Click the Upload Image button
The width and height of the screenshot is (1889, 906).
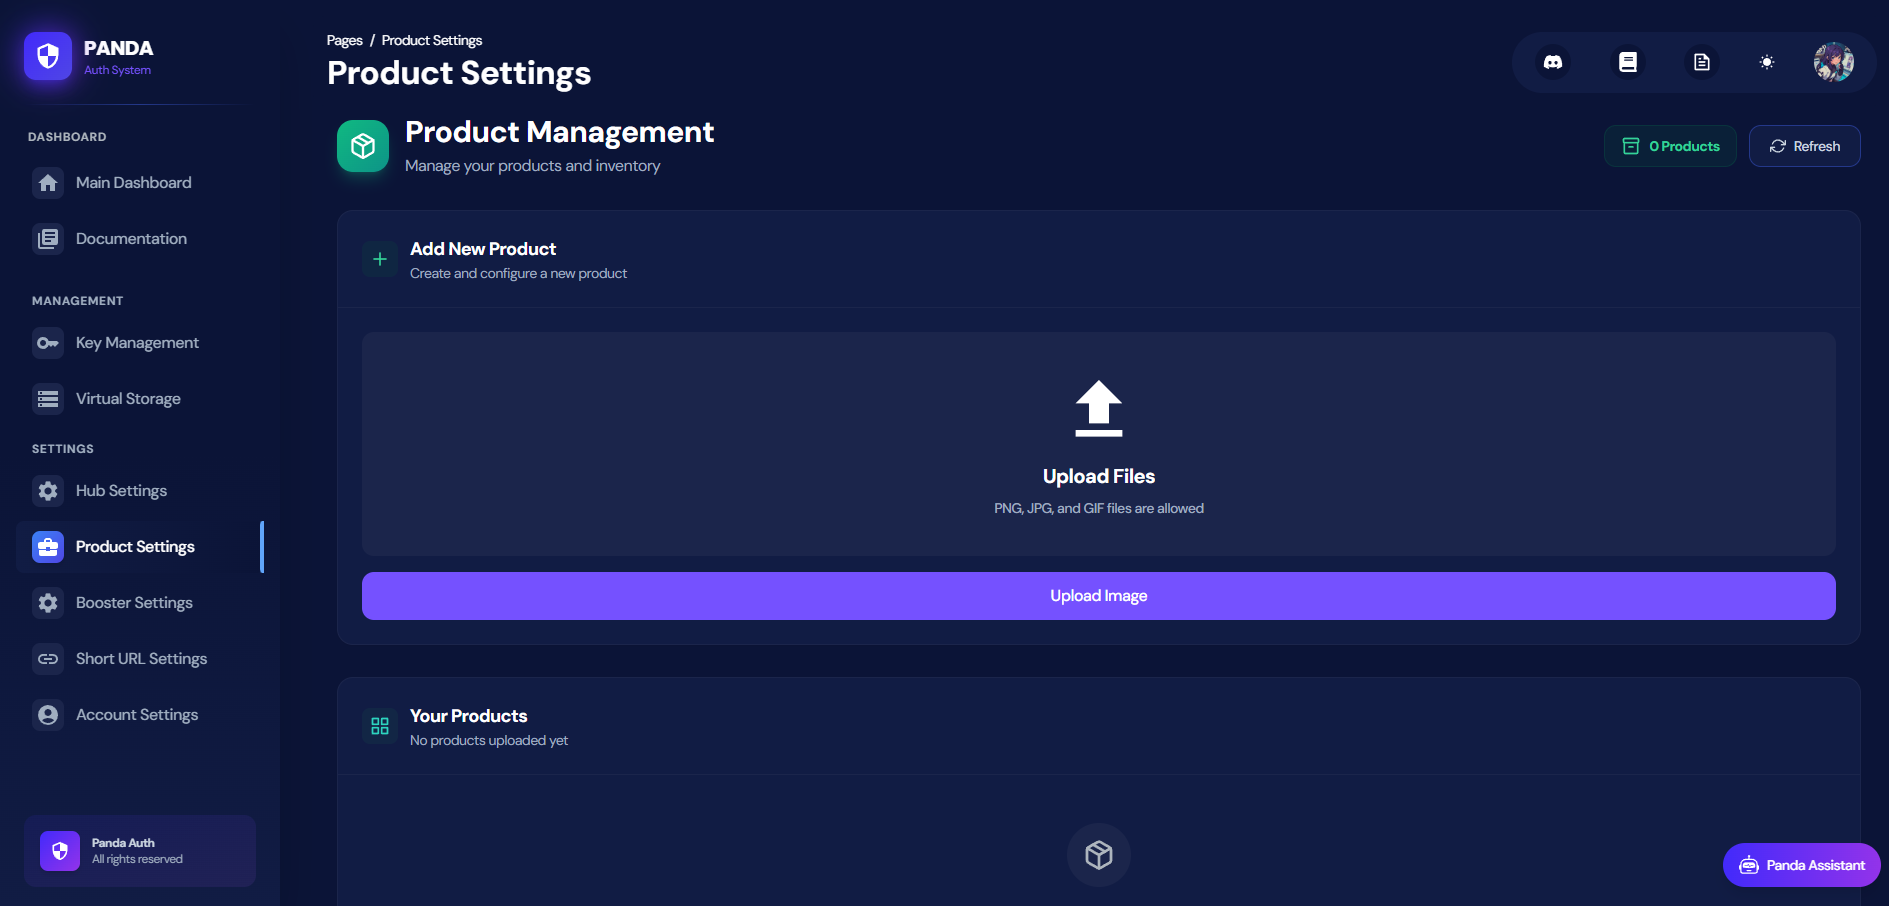coord(1098,595)
